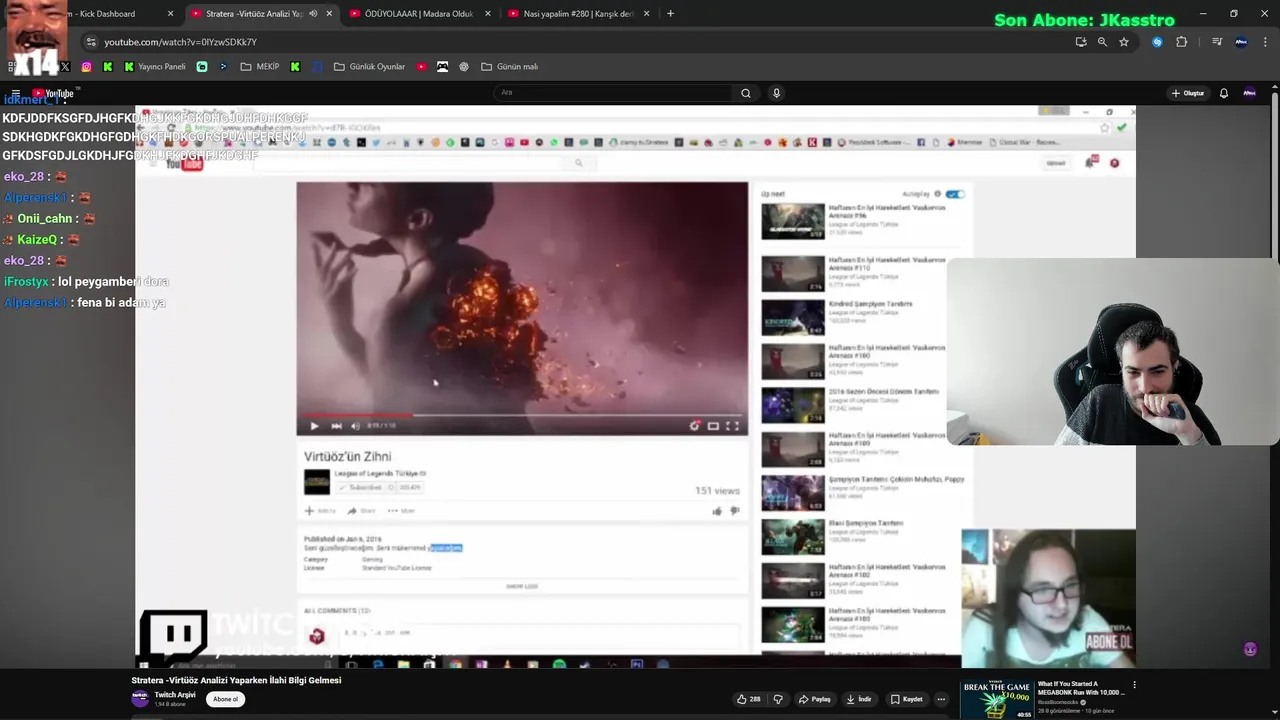Dislike the Stratera video

coord(777,699)
